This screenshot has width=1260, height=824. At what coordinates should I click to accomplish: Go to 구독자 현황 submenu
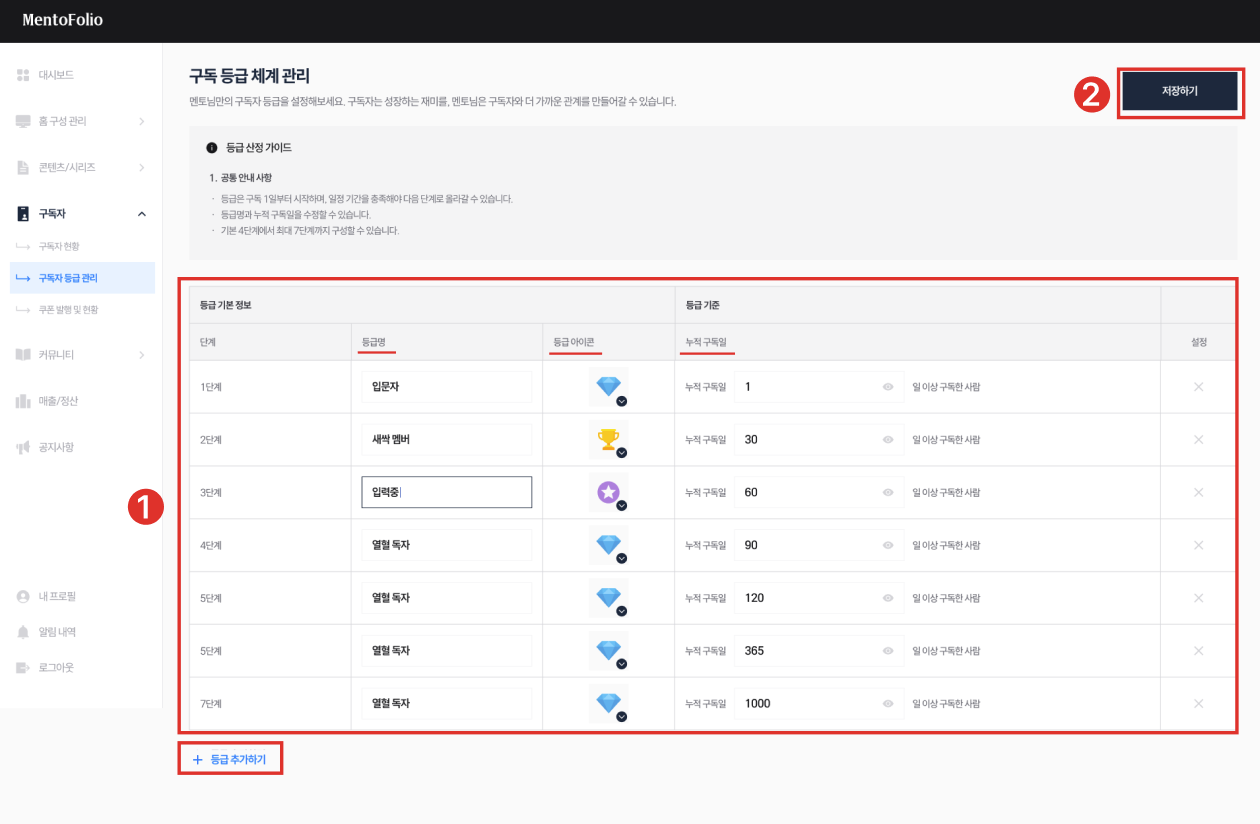pos(59,246)
